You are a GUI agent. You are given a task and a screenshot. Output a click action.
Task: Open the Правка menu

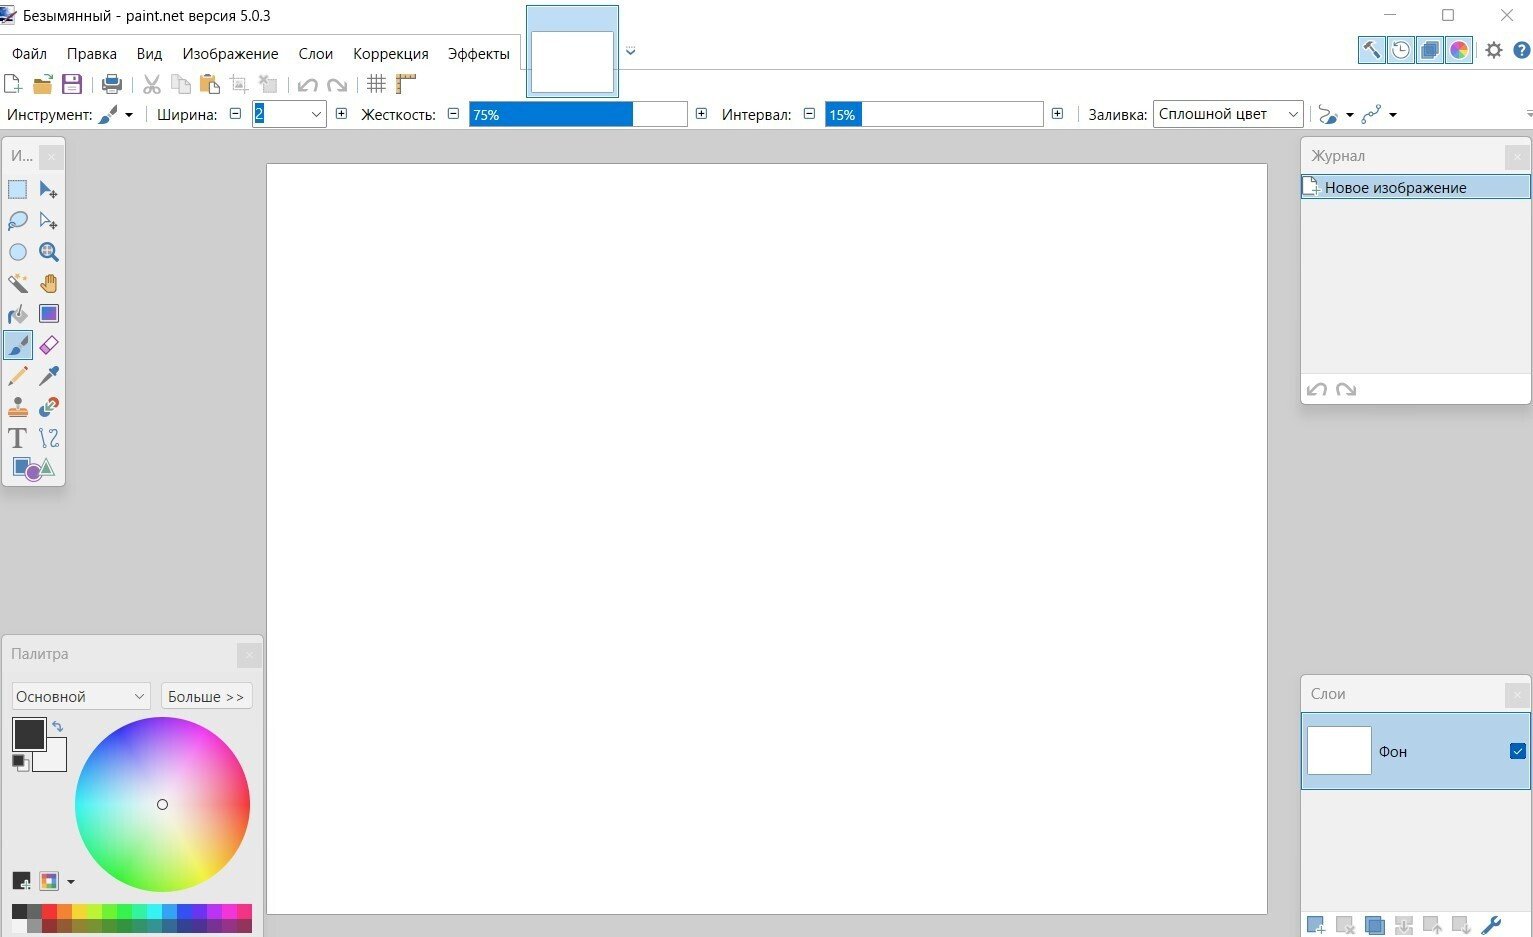(92, 54)
